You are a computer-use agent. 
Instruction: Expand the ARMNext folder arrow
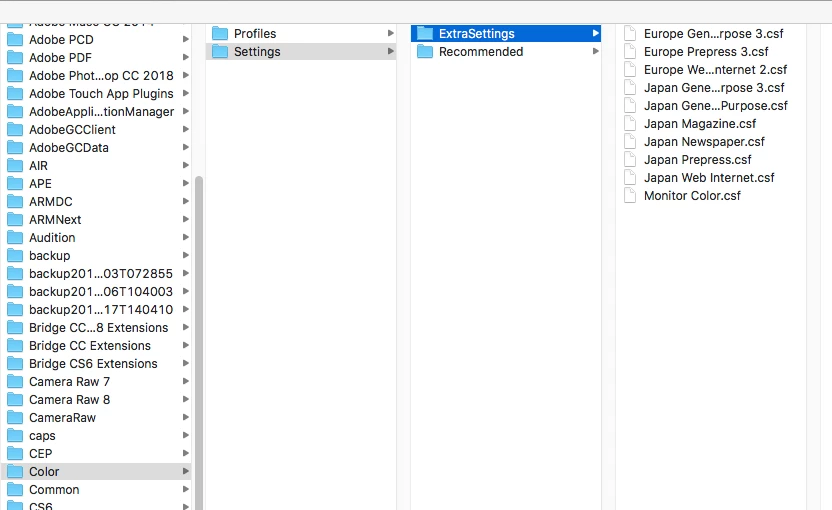186,219
